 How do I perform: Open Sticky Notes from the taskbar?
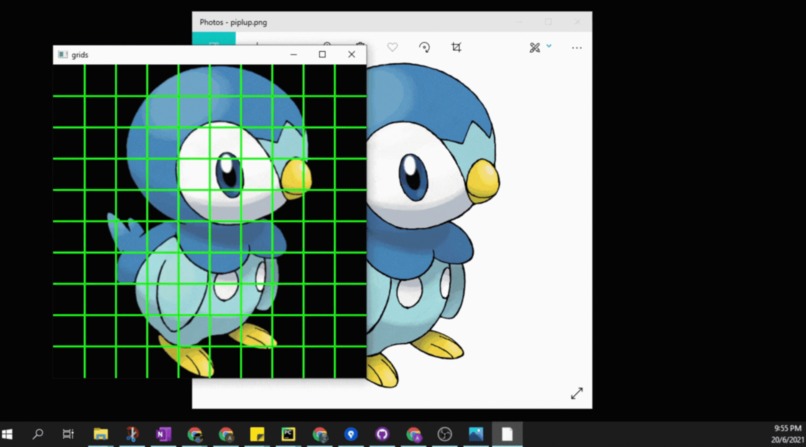click(257, 434)
